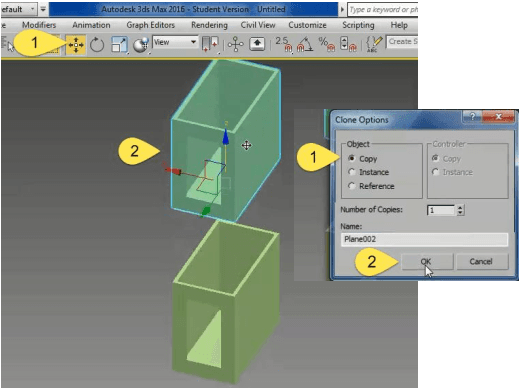The width and height of the screenshot is (522, 388).
Task: Click the lower green box object
Action: 226,302
